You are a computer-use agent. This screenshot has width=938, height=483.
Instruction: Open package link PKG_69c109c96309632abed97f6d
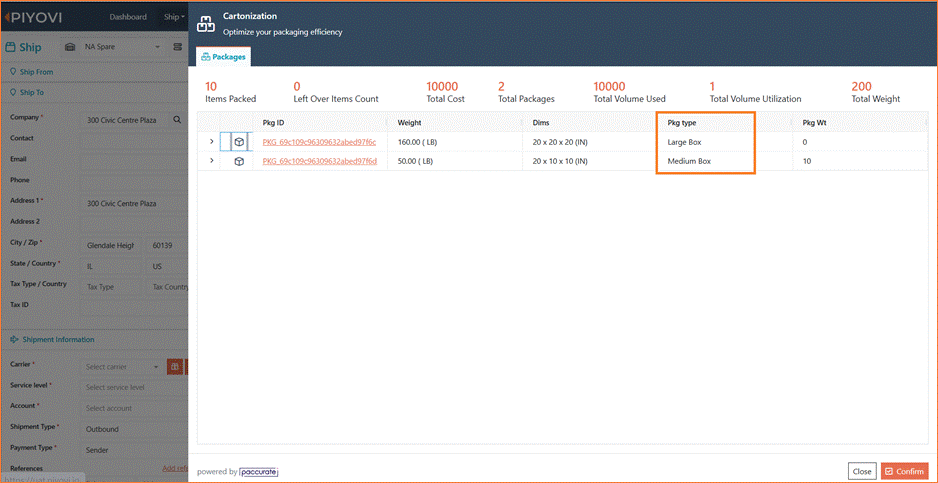(319, 161)
